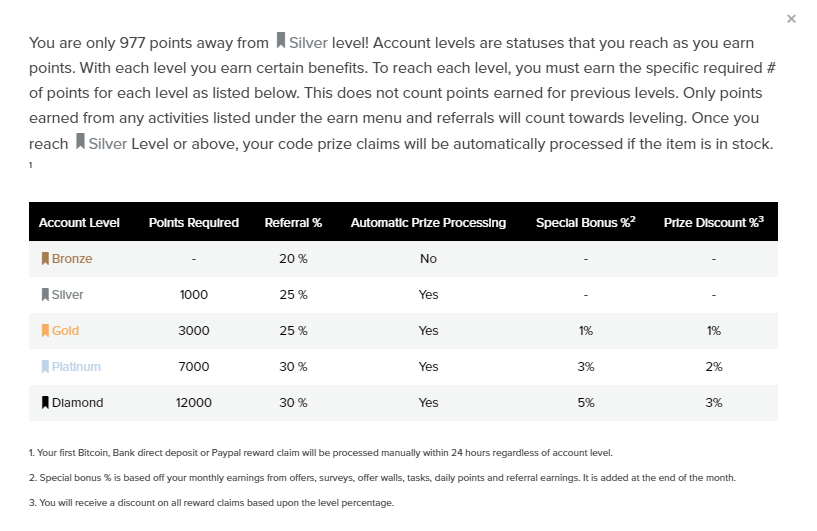Click the "Special Bonus %" column header
Image resolution: width=817 pixels, height=531 pixels.
click(x=585, y=223)
